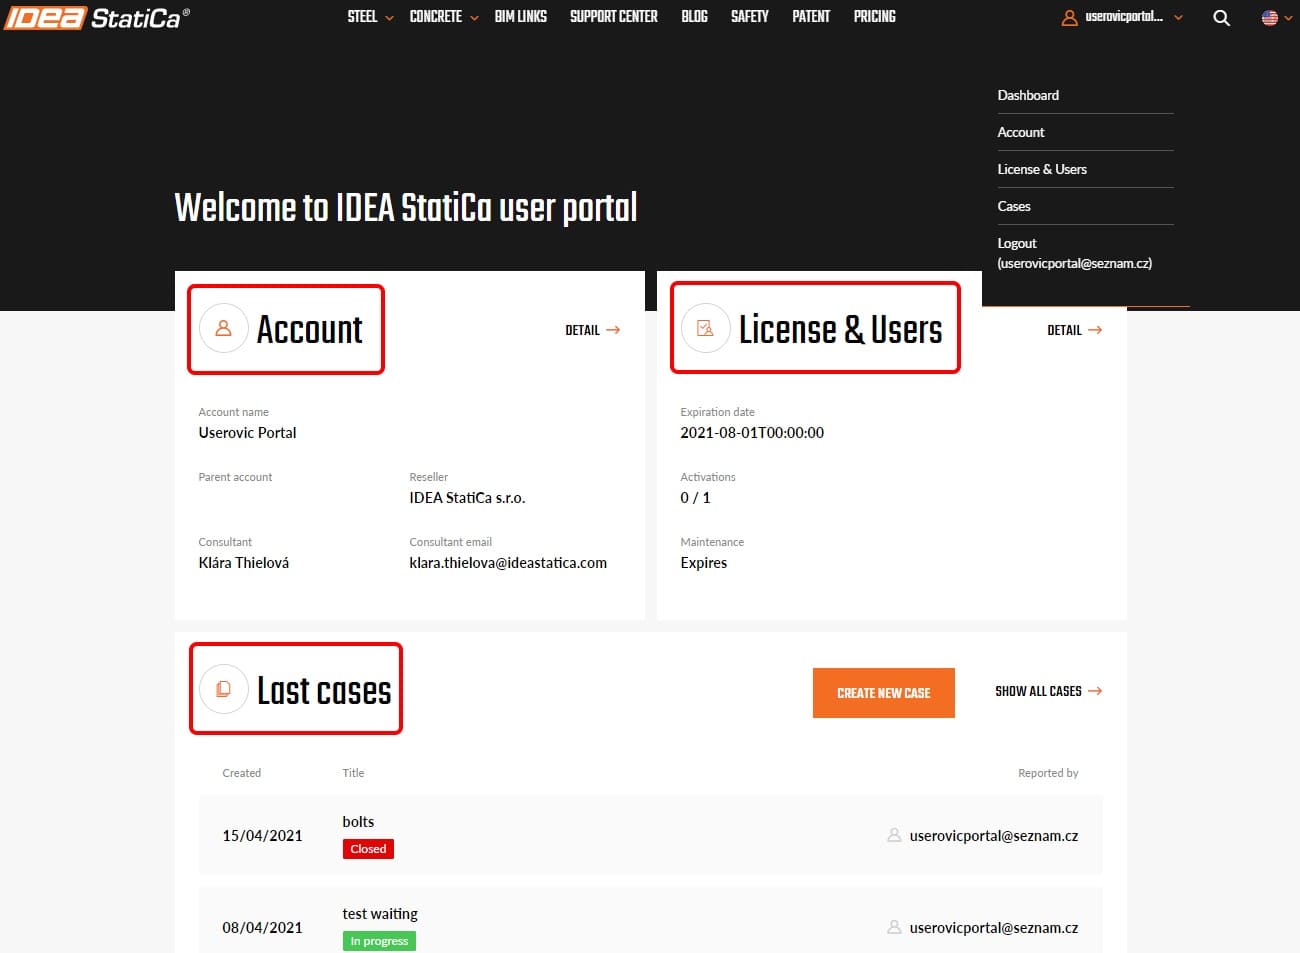Viewport: 1300px width, 953px height.
Task: Go to BIM LINKS page
Action: [521, 17]
